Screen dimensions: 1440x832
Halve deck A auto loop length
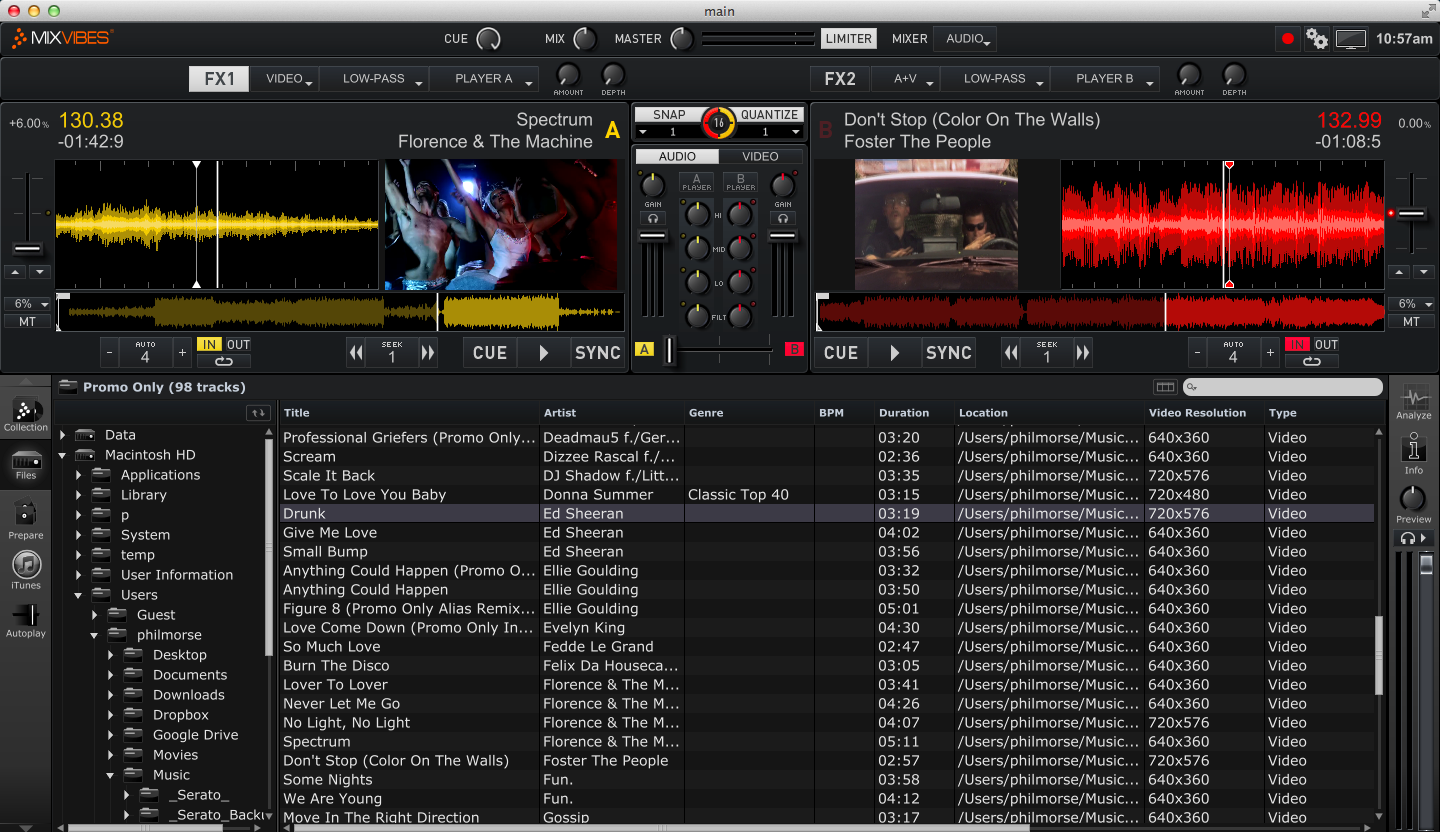pos(110,352)
